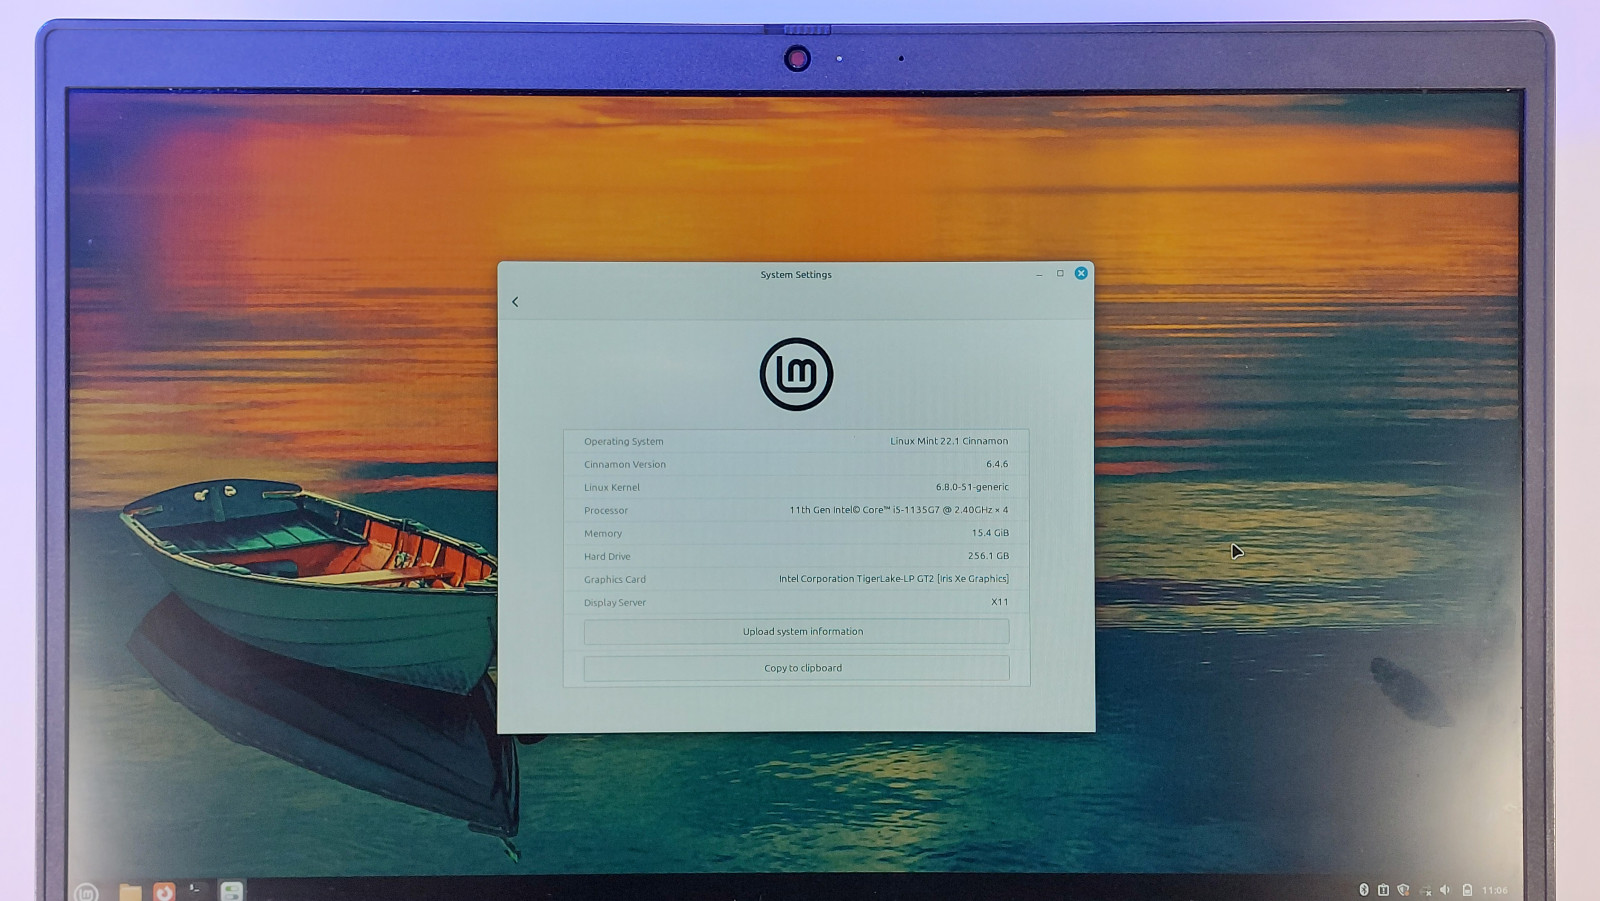Launch the file manager from the panel
This screenshot has width=1600, height=901.
(x=130, y=891)
